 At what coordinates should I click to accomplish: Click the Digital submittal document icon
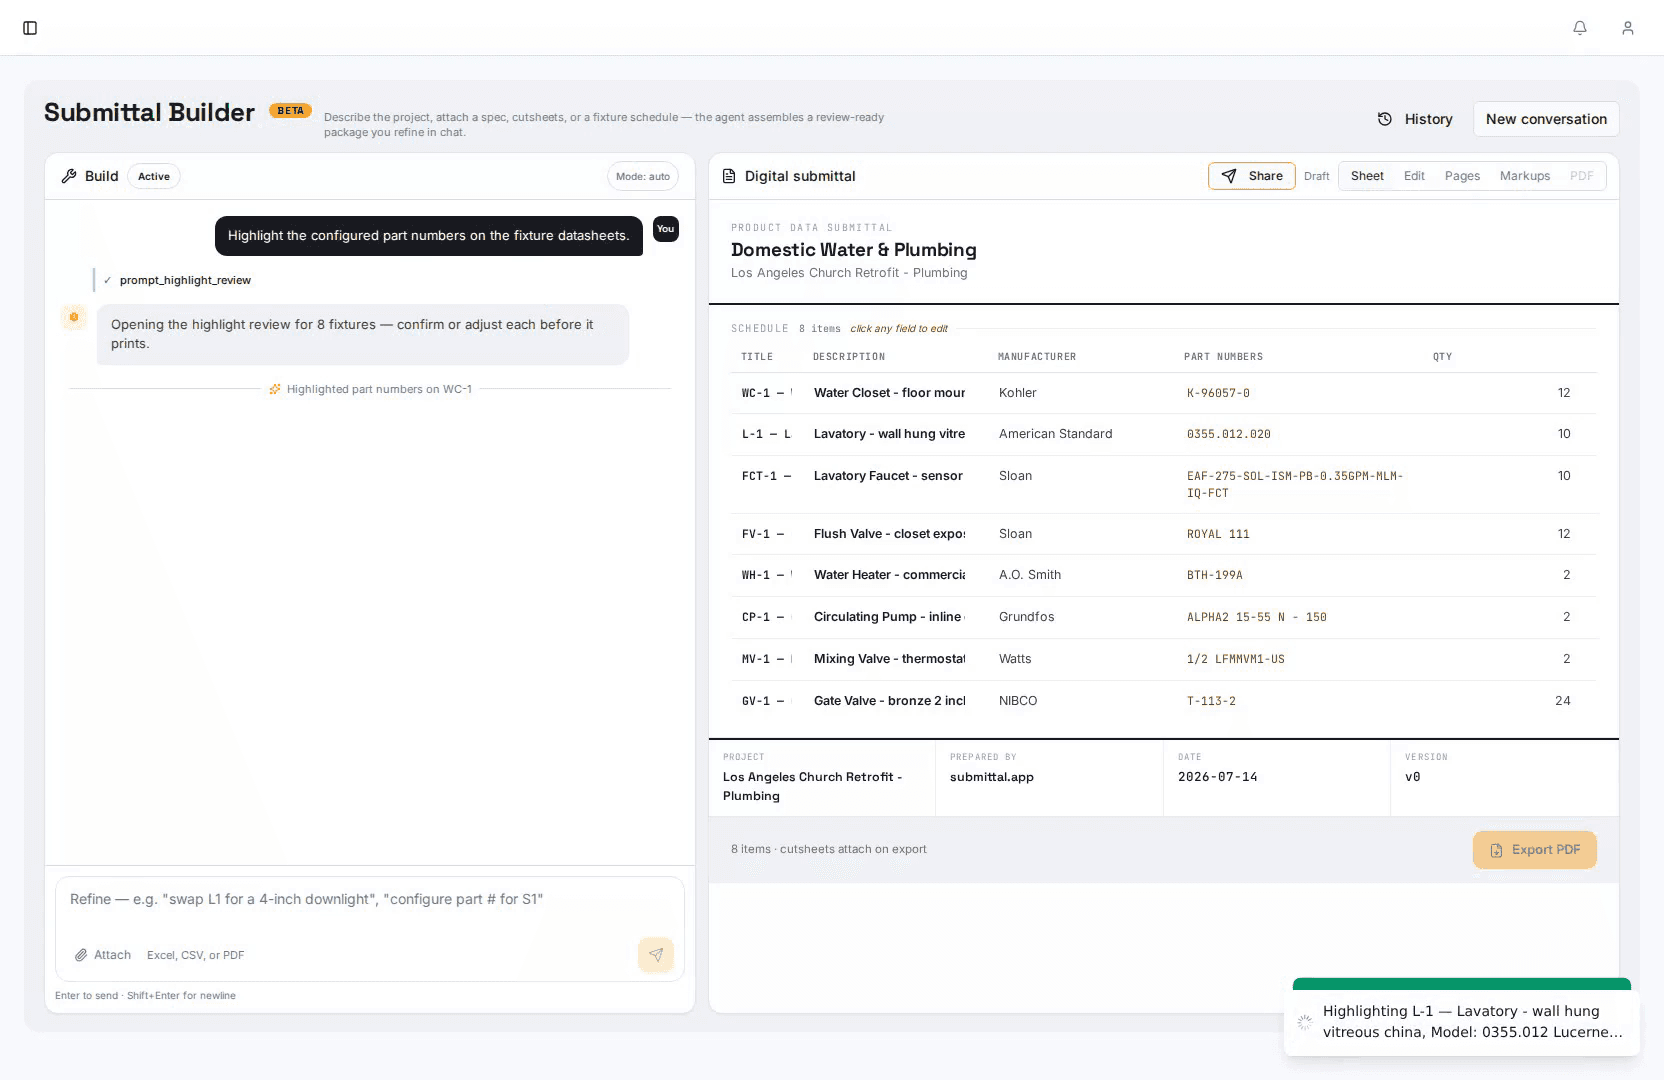[729, 176]
